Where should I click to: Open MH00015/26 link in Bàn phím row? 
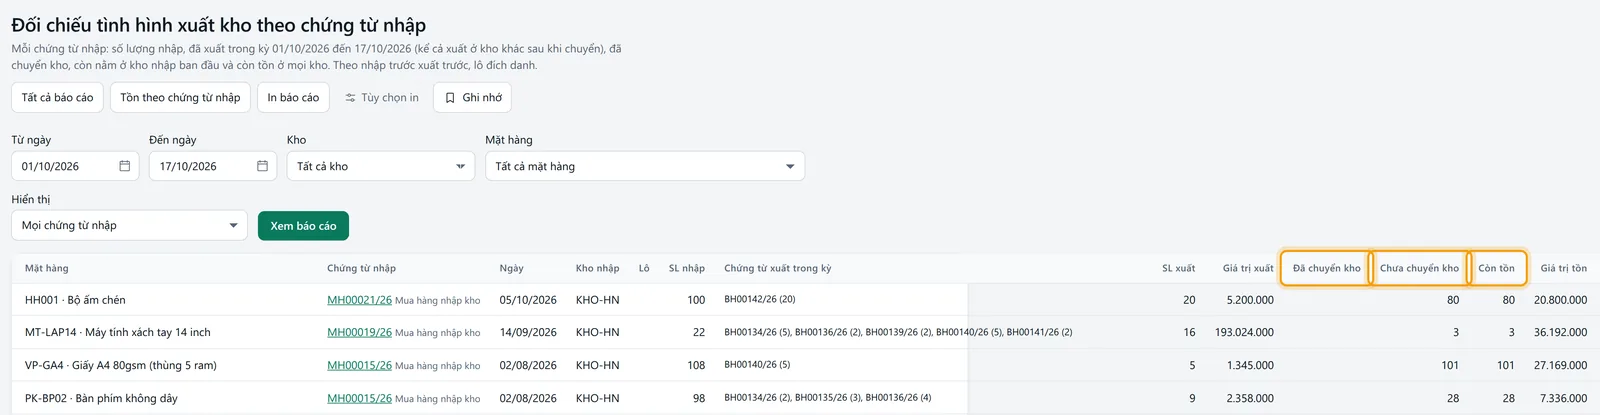(359, 398)
